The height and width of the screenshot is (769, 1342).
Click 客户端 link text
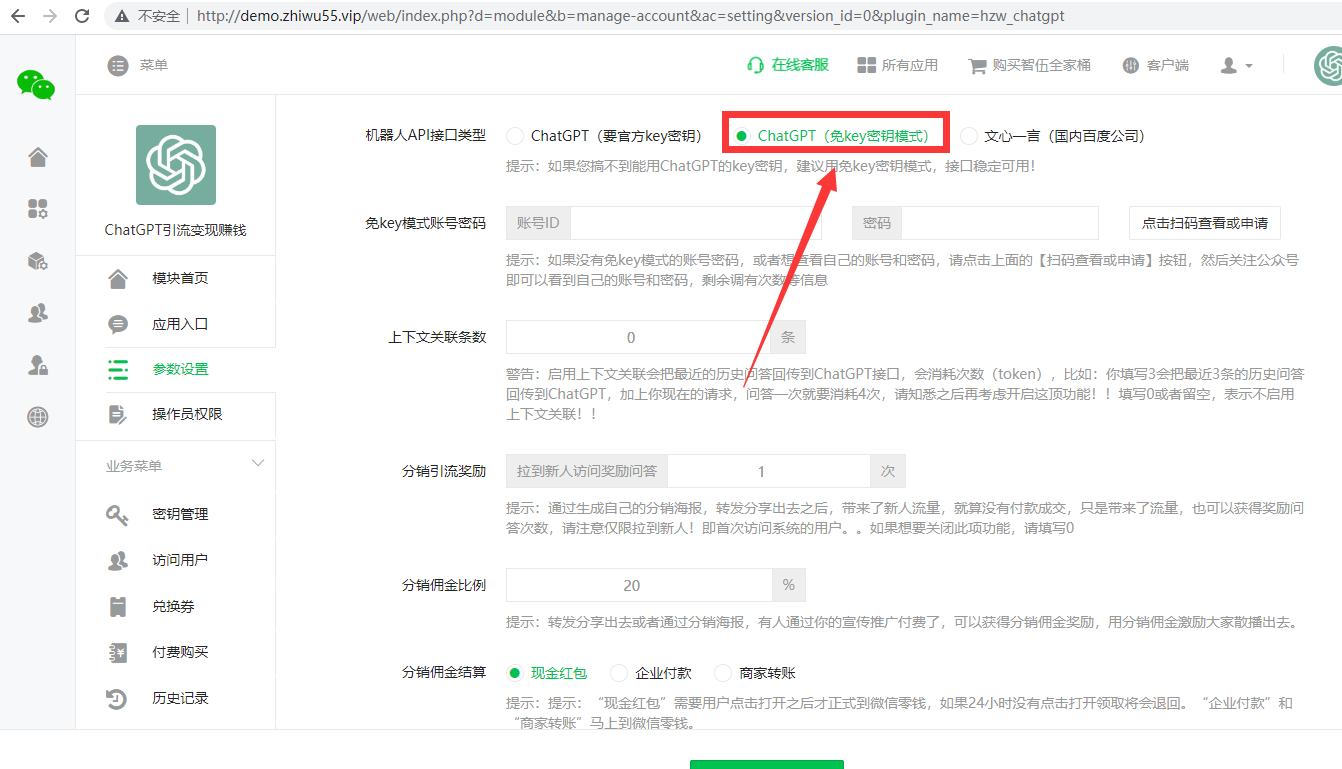(1168, 65)
